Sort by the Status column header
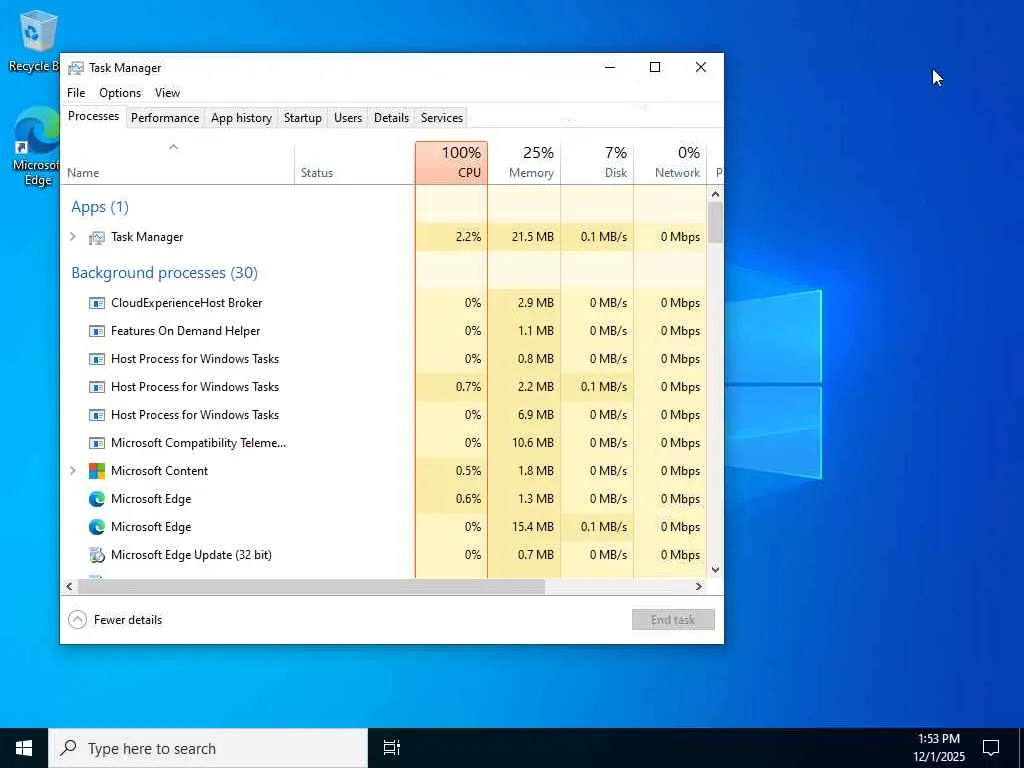 [355, 163]
